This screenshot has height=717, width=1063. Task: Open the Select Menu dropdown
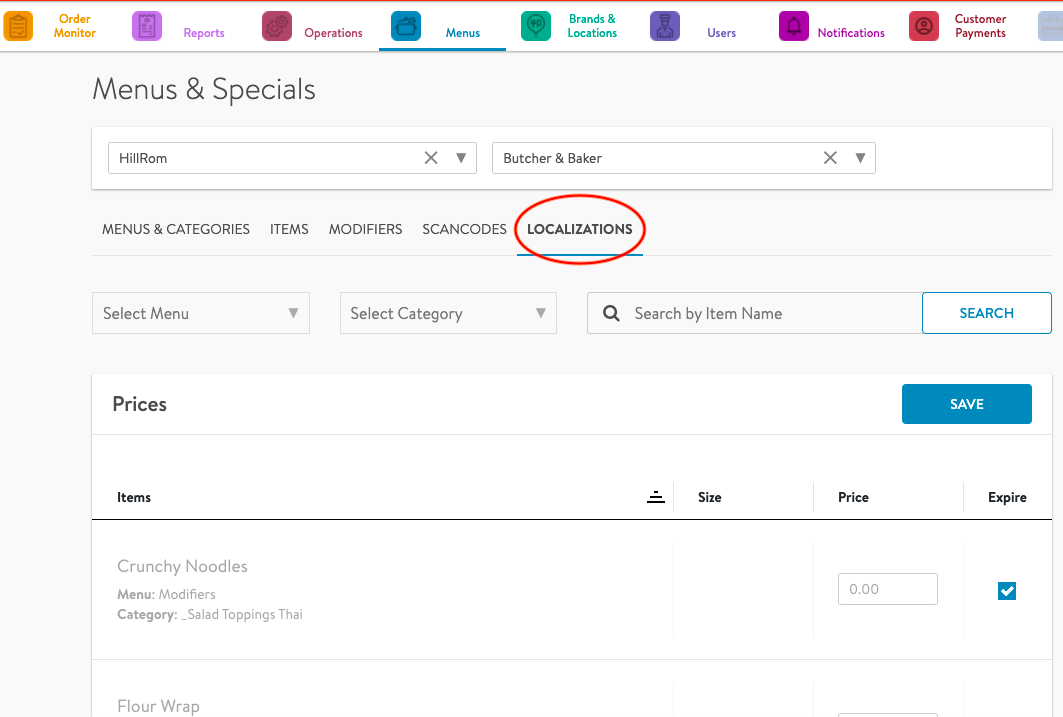coord(200,313)
